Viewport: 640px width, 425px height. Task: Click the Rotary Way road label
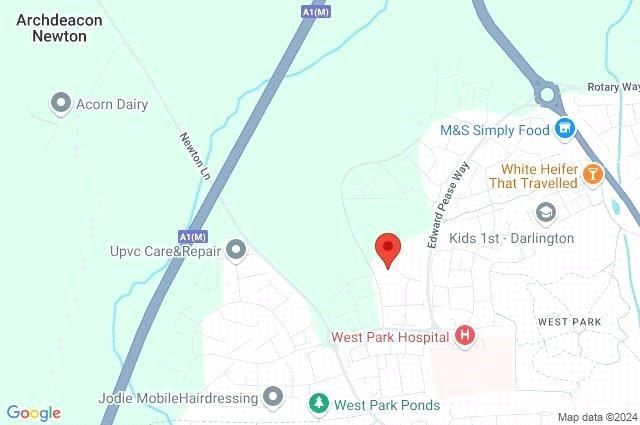coord(613,87)
